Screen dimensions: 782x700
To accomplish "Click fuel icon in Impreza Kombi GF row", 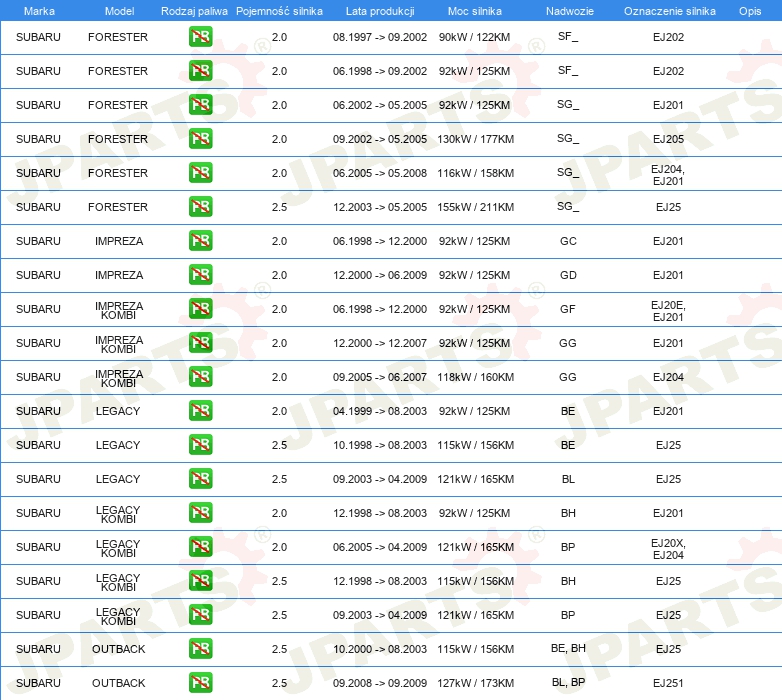I will pyautogui.click(x=200, y=309).
